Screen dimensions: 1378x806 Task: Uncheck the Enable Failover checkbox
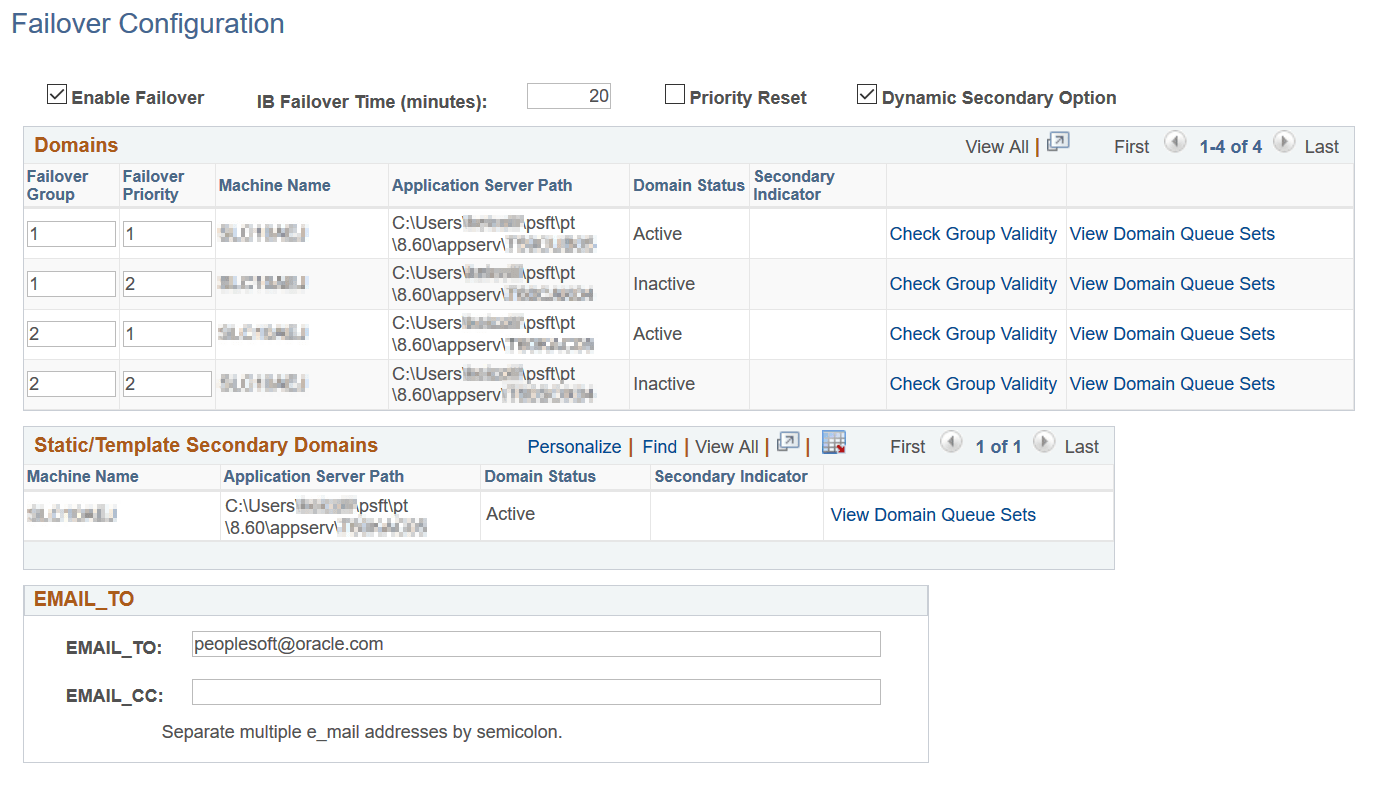click(57, 94)
